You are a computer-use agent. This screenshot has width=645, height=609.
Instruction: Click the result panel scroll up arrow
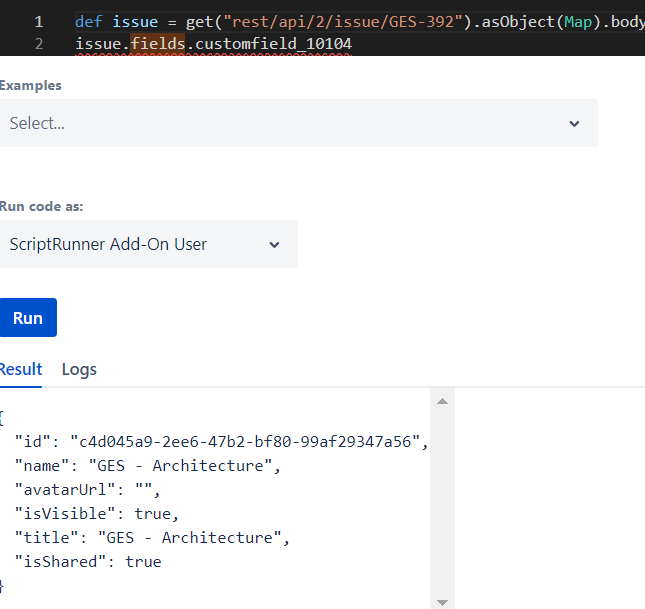click(x=442, y=401)
